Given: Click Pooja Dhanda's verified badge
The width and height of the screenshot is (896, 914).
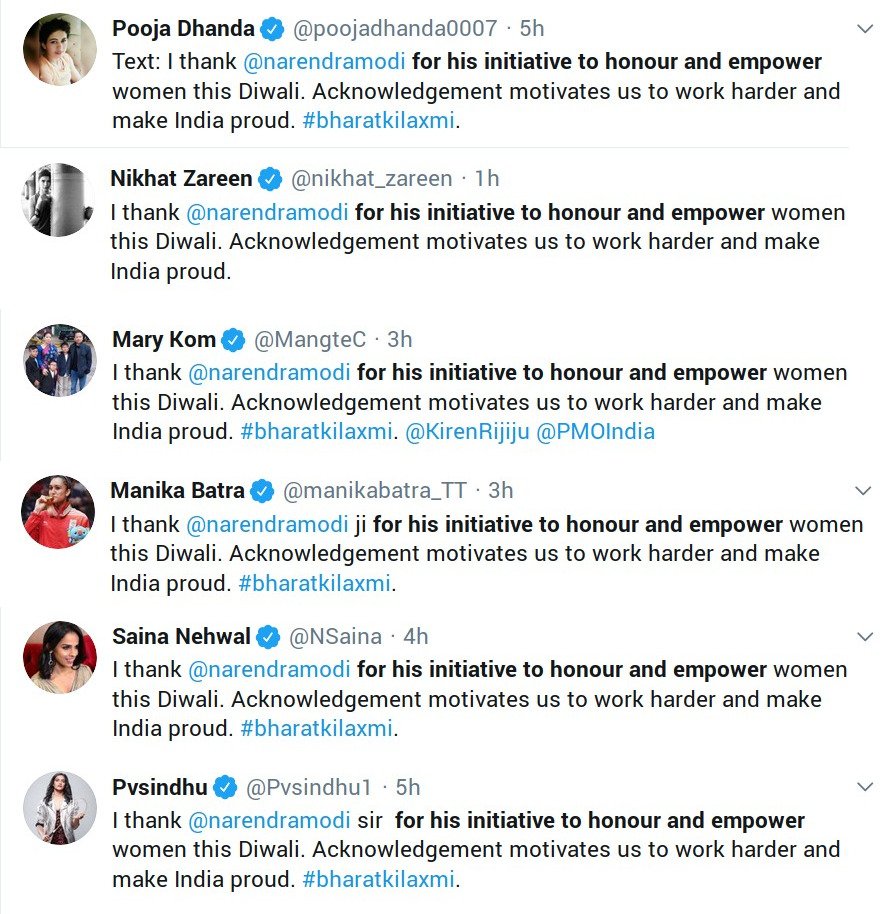Looking at the screenshot, I should coord(272,29).
